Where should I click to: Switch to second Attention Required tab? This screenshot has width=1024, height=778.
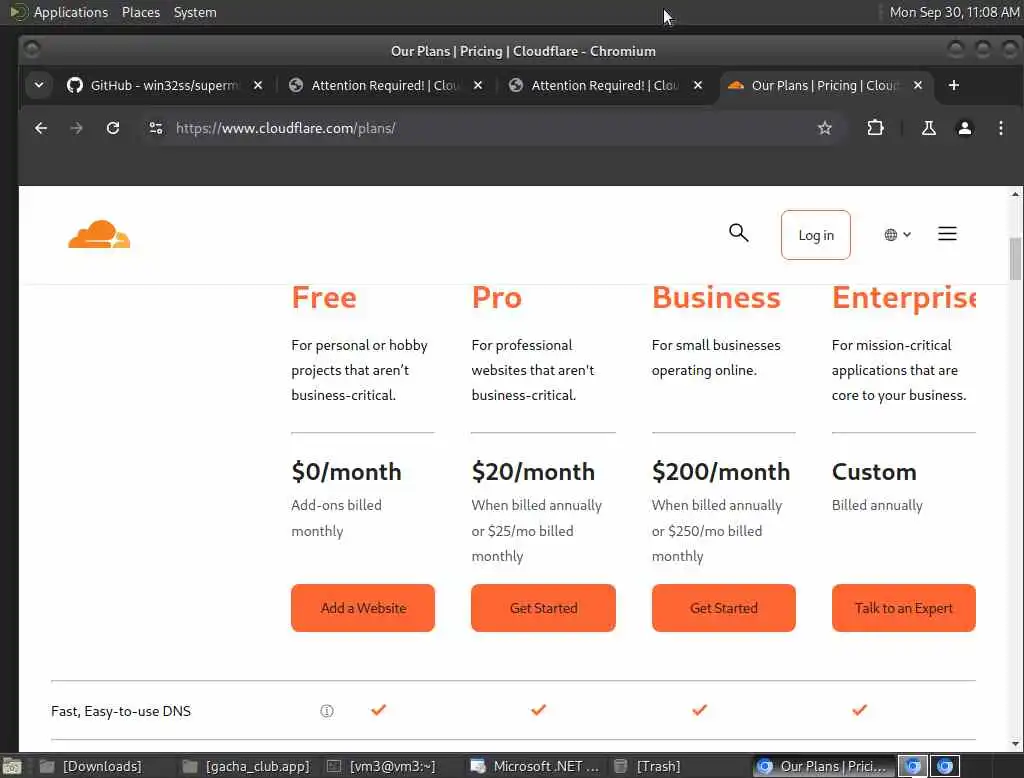(605, 86)
